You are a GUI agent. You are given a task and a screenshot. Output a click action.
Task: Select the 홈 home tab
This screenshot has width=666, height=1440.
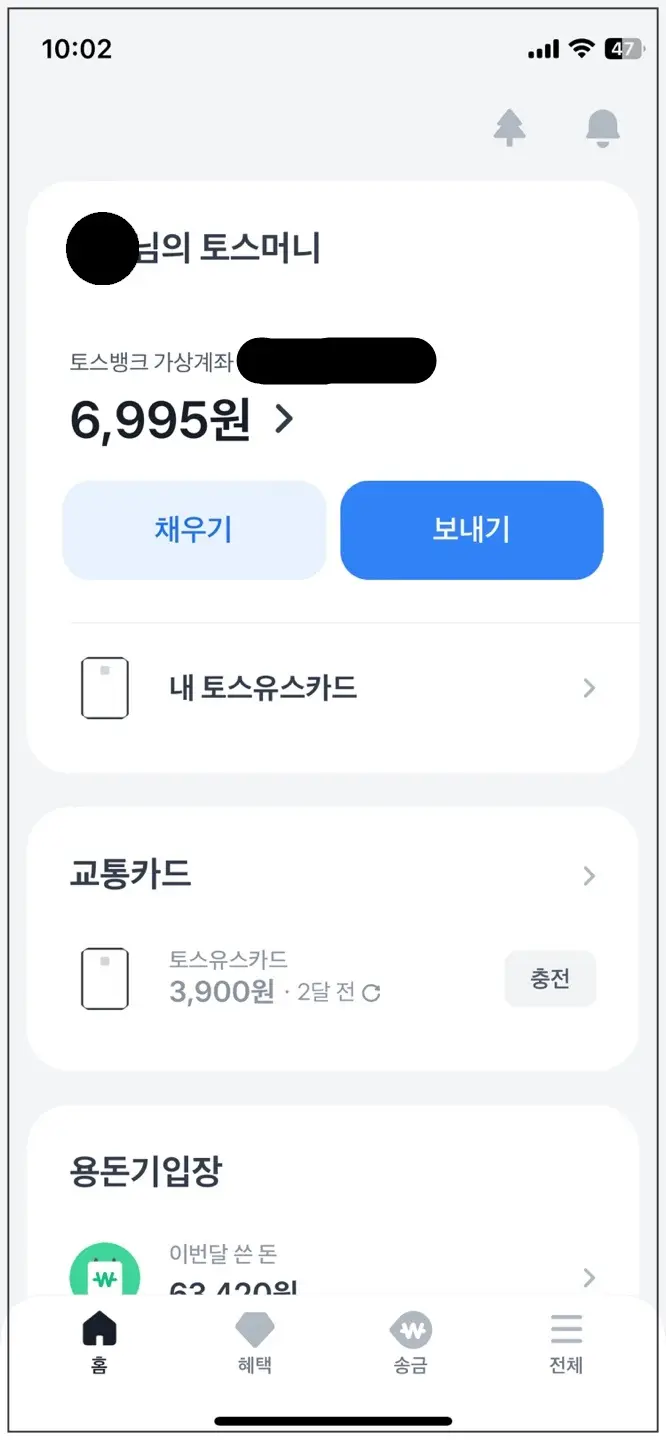pyautogui.click(x=101, y=1332)
